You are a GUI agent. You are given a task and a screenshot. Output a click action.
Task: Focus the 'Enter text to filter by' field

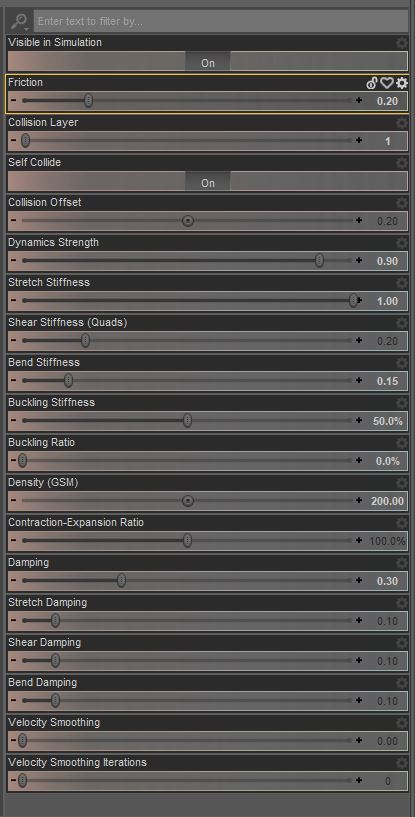[221, 21]
